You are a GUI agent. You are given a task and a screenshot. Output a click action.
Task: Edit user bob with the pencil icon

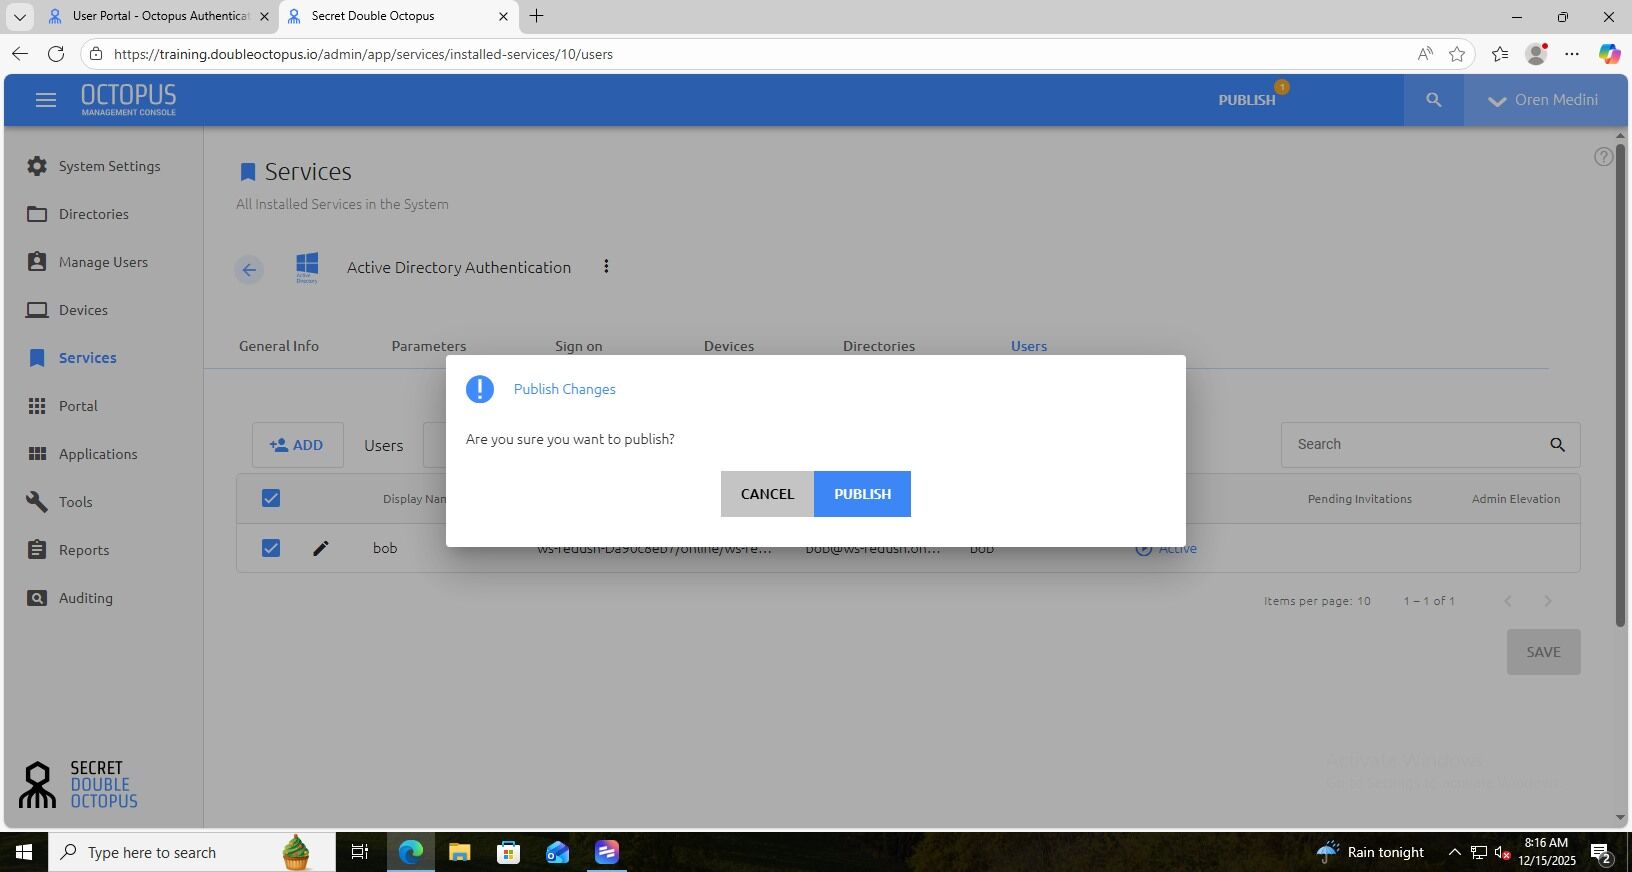click(x=321, y=548)
